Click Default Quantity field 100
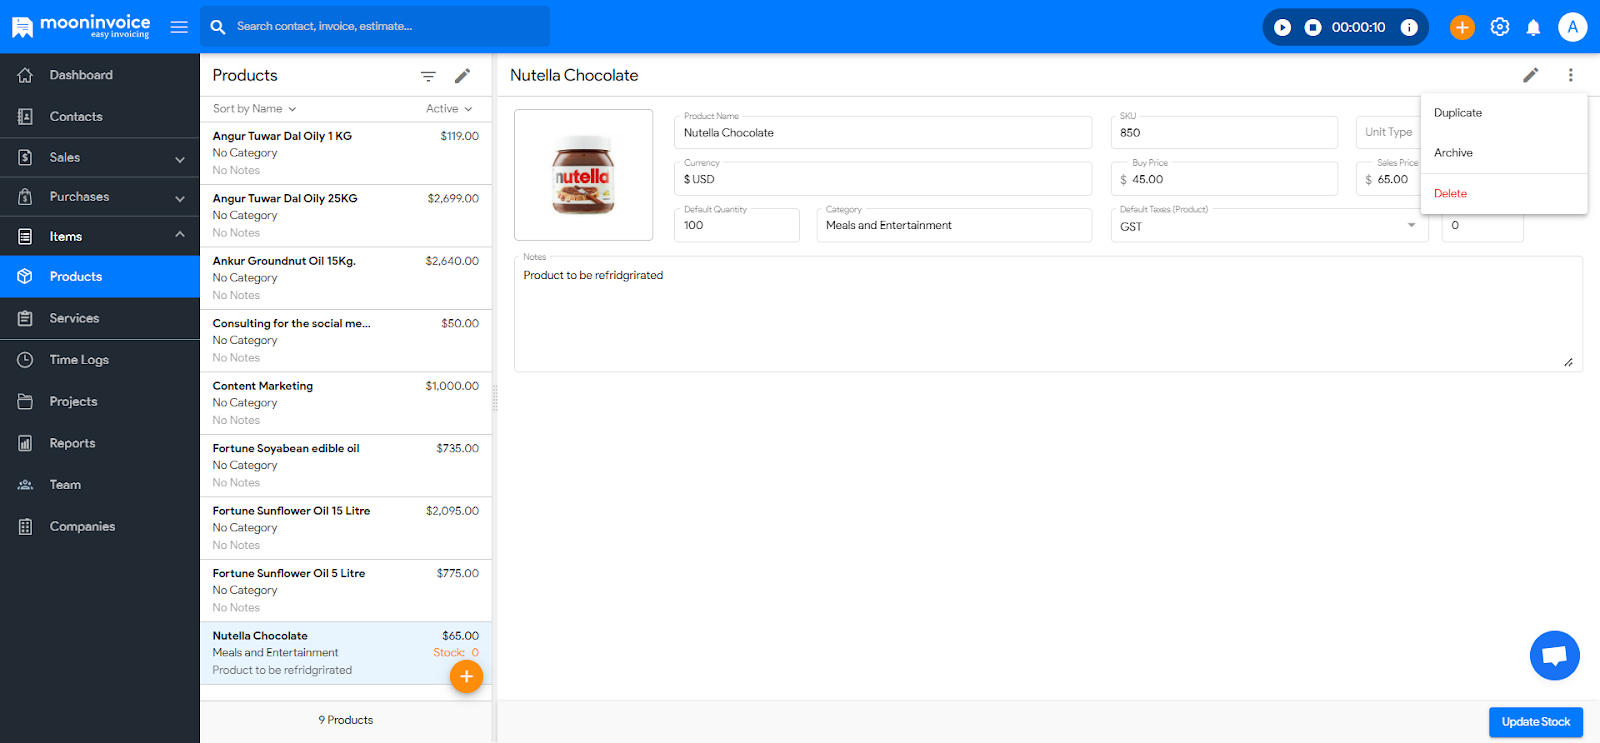 737,225
